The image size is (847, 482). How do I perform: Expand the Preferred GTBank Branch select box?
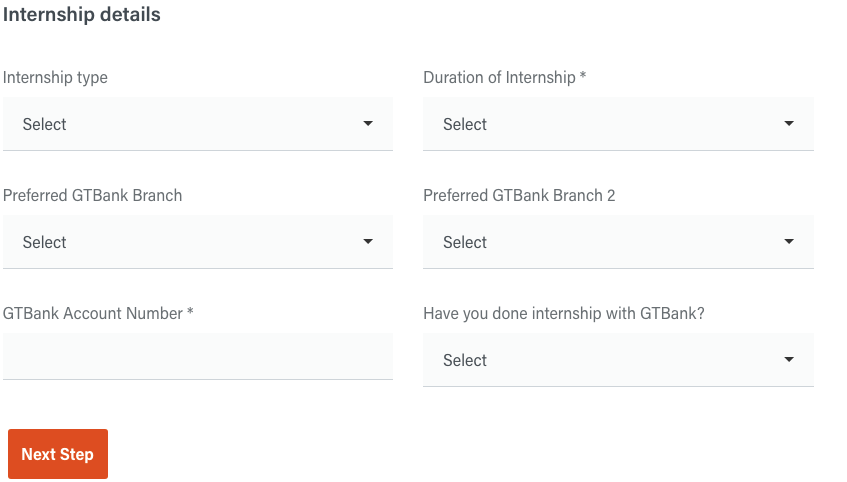click(198, 242)
